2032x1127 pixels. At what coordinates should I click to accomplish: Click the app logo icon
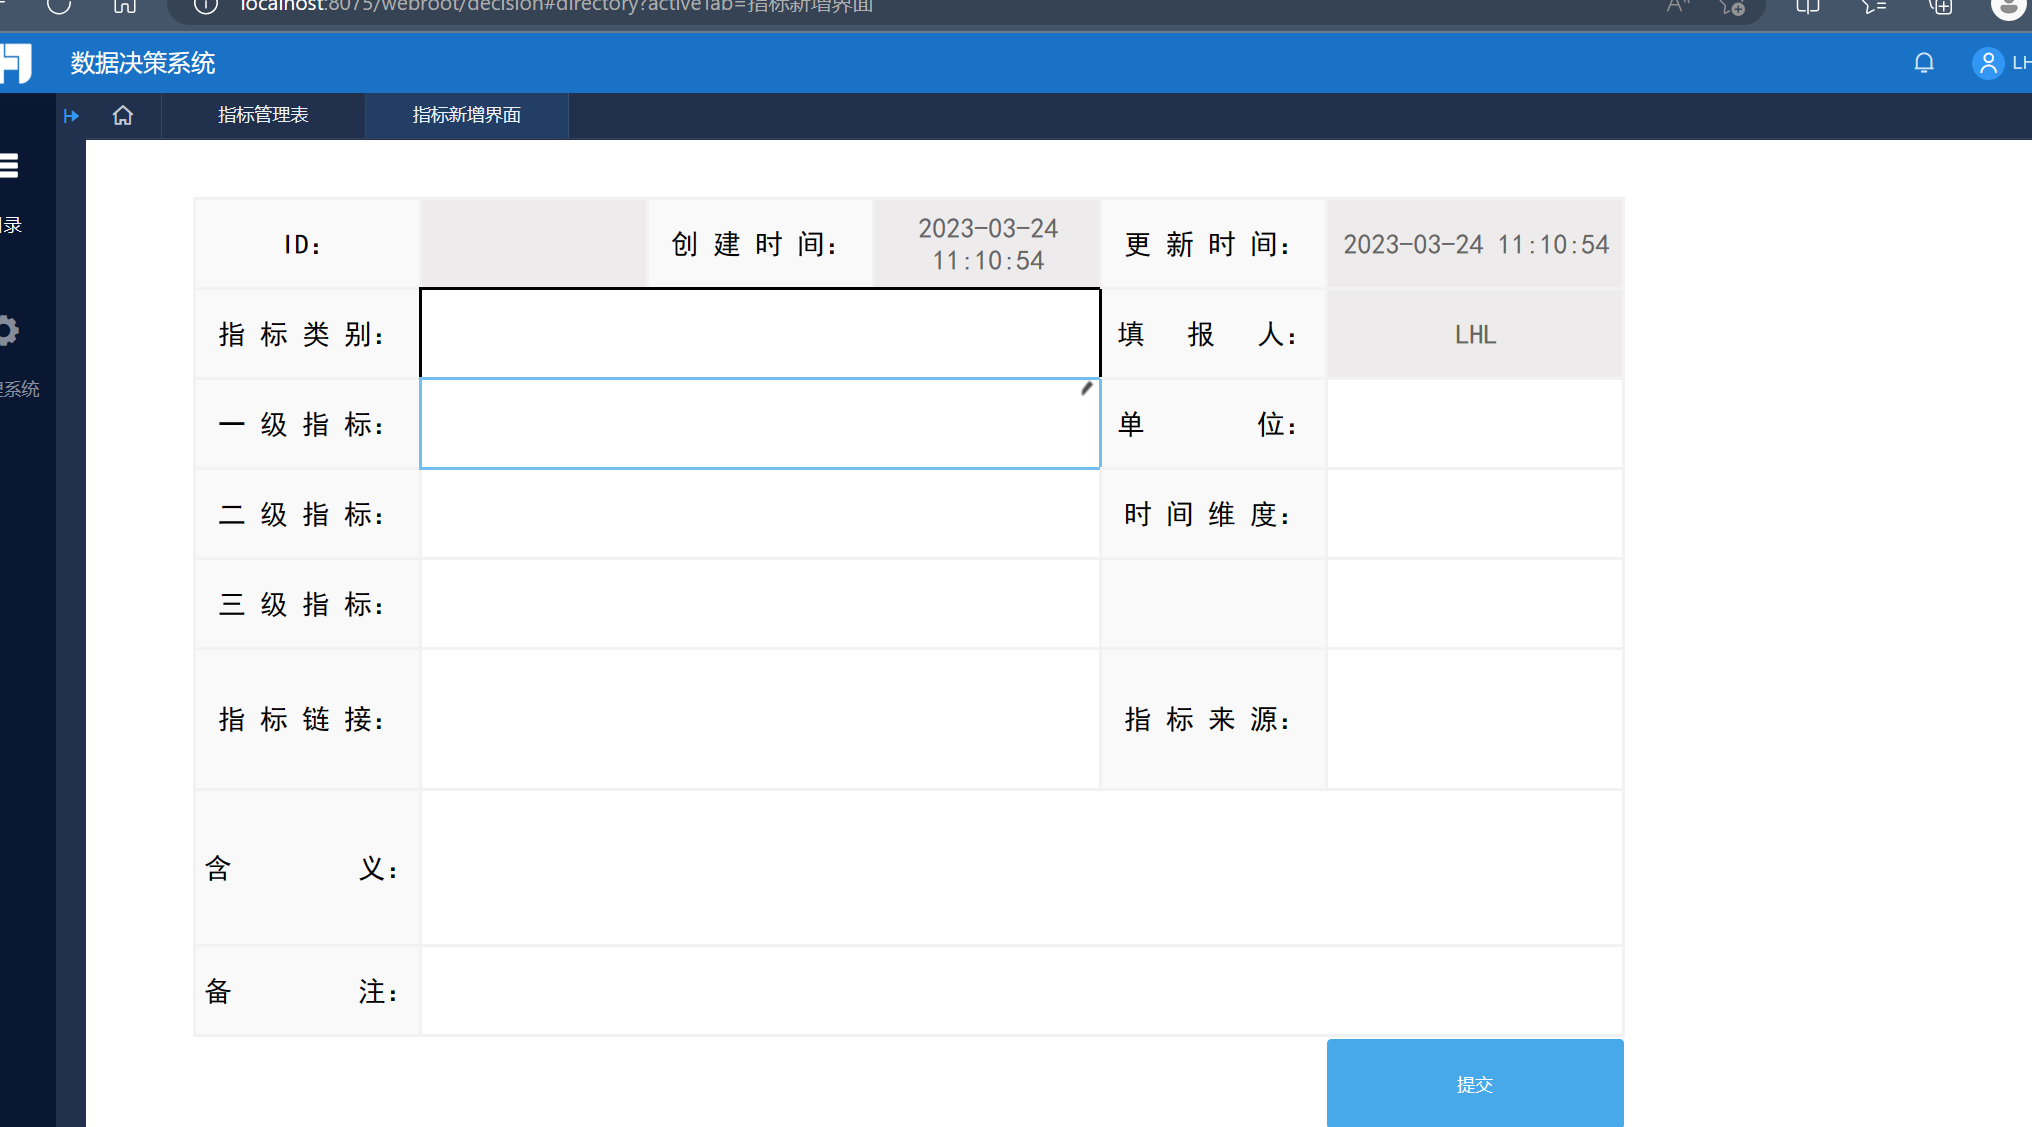pyautogui.click(x=16, y=63)
